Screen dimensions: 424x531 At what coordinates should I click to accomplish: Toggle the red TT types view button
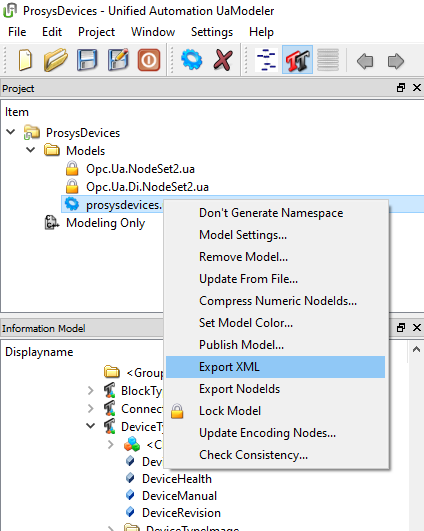coord(297,60)
